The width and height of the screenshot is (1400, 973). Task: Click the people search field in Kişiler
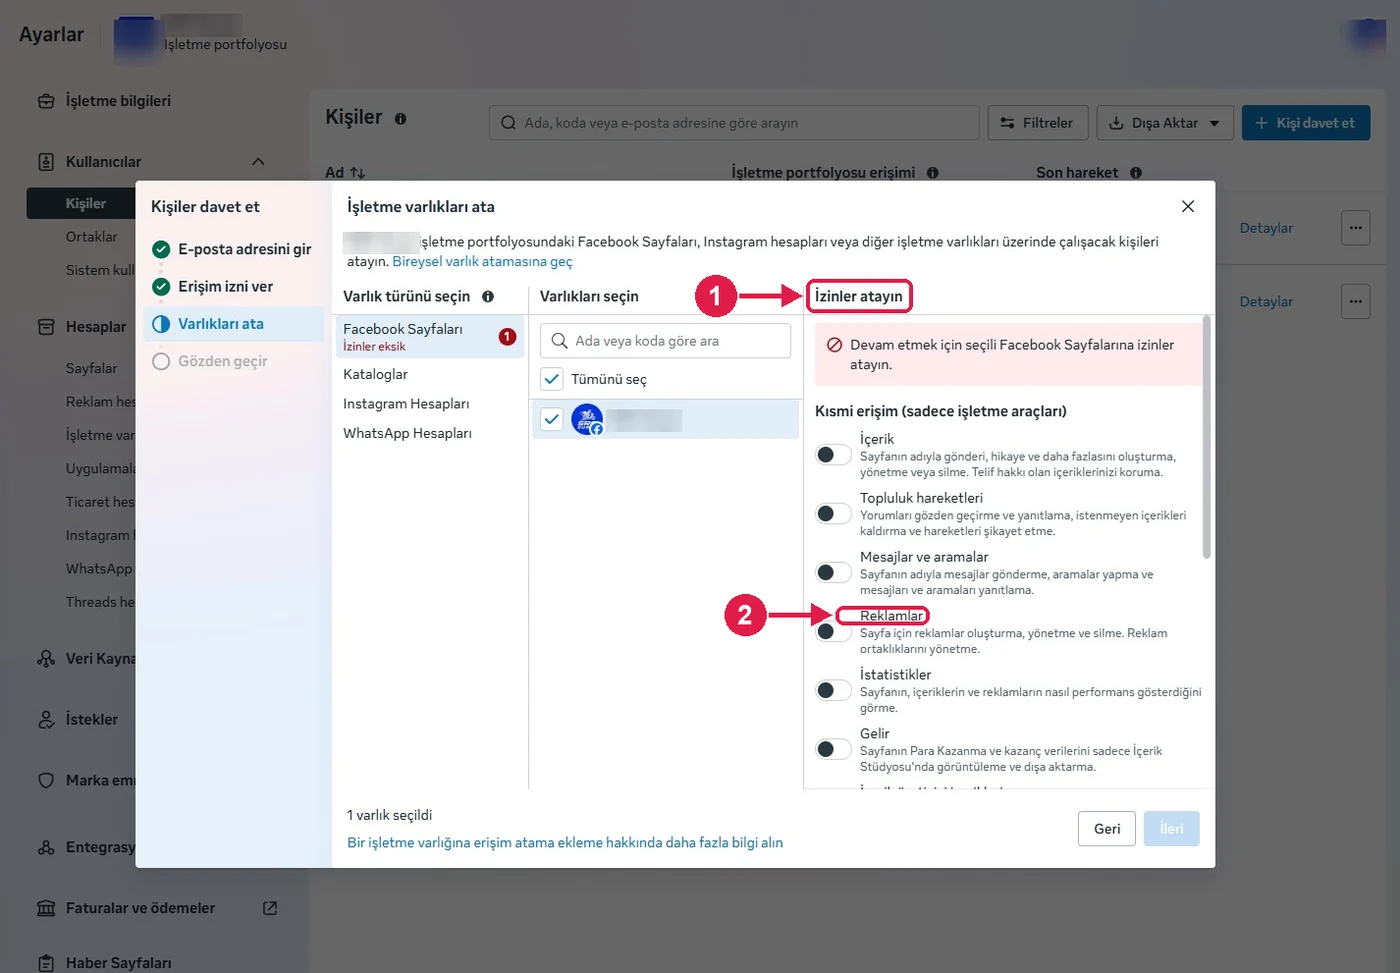734,123
